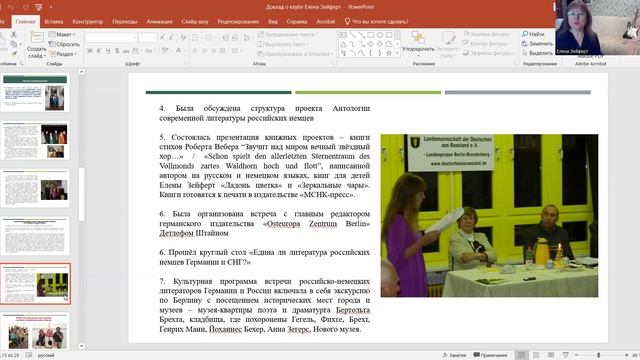Click the Найти find button
Image resolution: width=640 pixels, height=360 pixels.
(x=533, y=34)
